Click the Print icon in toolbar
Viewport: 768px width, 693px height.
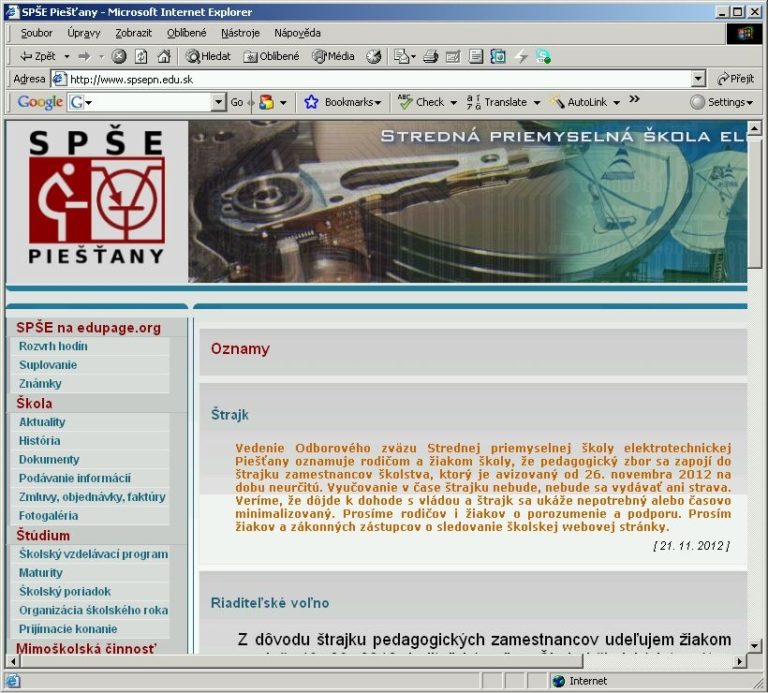click(x=430, y=57)
